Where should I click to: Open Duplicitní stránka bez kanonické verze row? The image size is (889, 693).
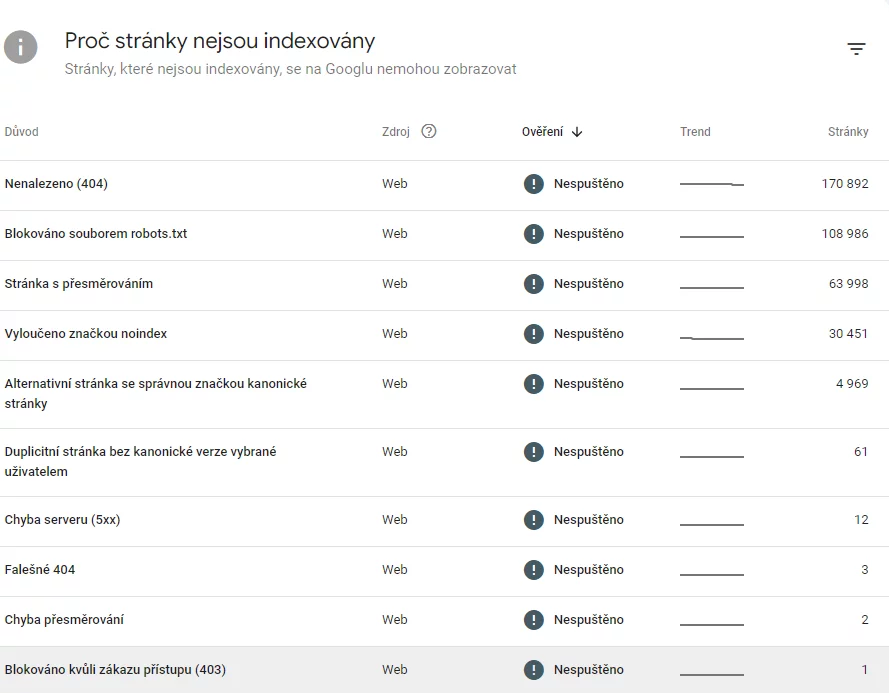click(444, 462)
